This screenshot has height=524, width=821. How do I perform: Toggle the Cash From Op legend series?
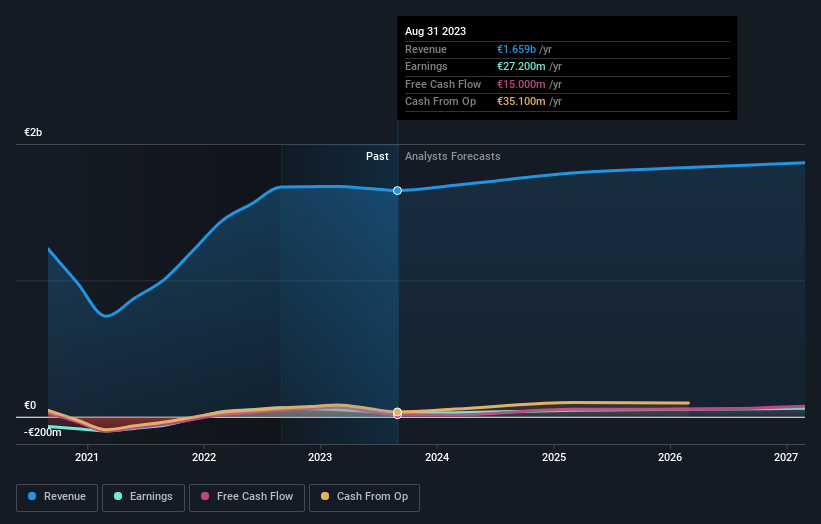click(364, 497)
